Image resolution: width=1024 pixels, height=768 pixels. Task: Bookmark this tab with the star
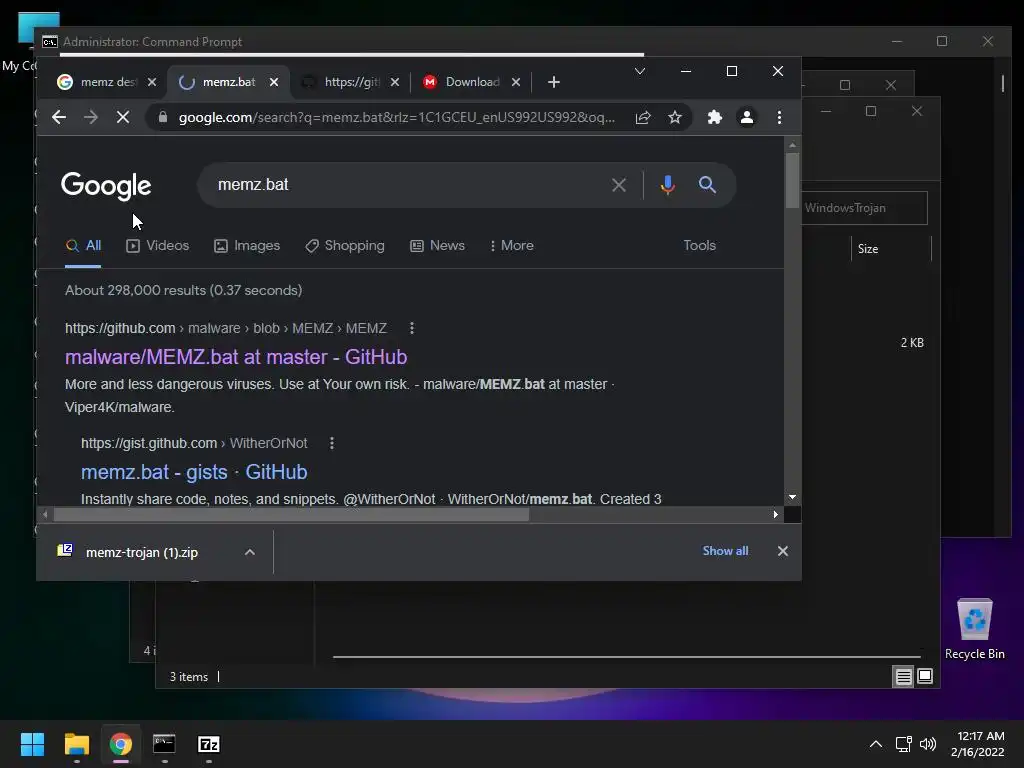coord(675,118)
